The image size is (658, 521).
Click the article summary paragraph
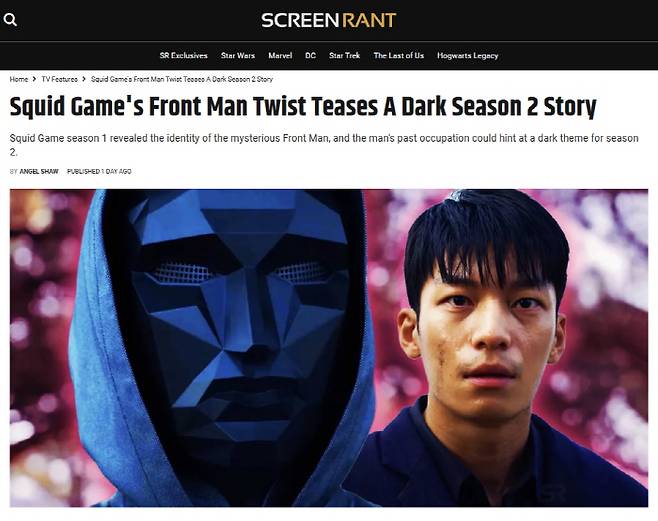point(324,145)
